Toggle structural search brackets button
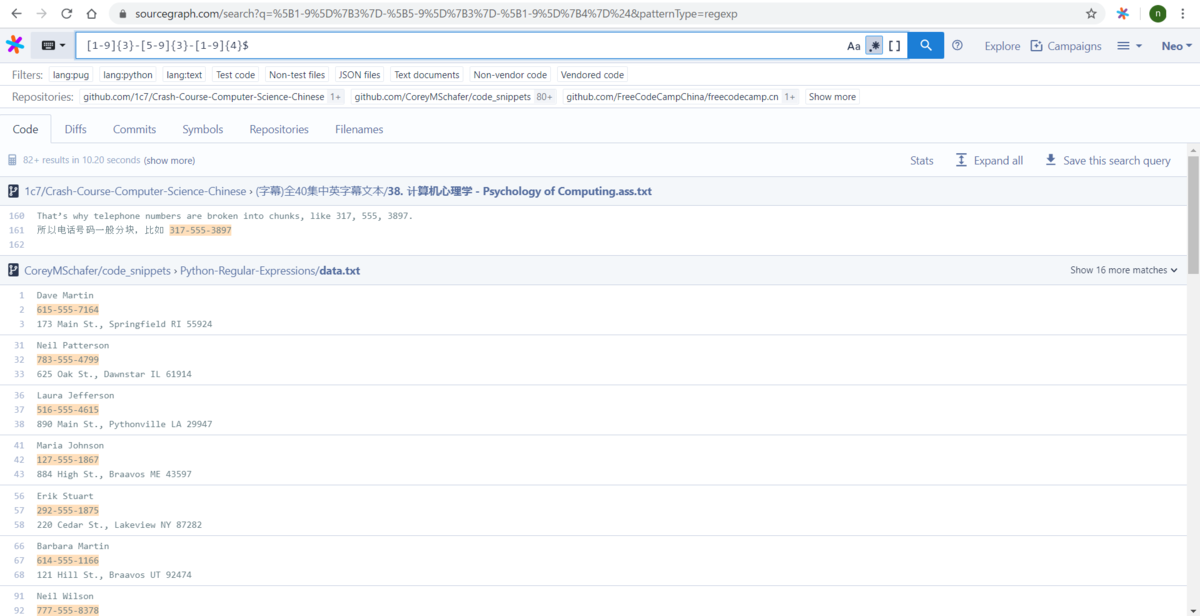 click(x=895, y=46)
